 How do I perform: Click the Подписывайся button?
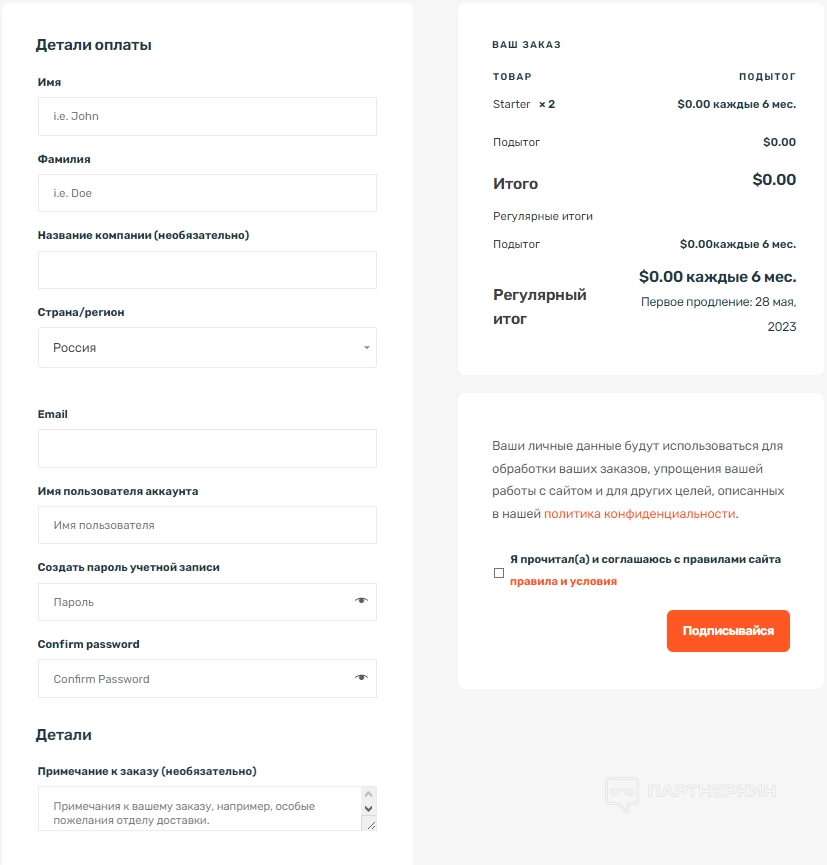point(728,631)
